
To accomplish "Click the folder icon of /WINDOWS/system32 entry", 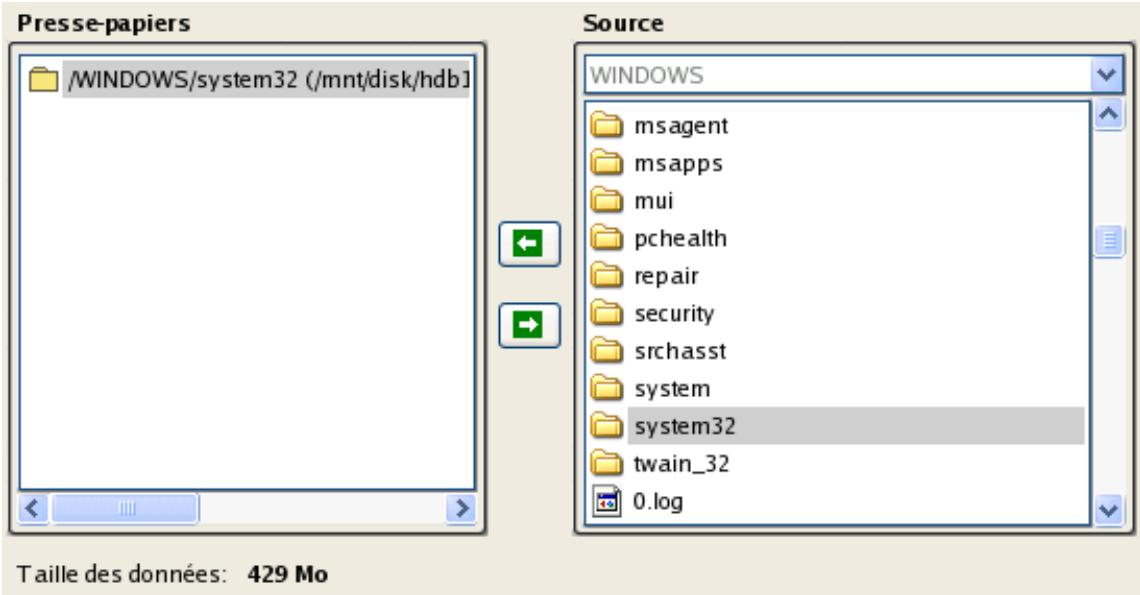I will pyautogui.click(x=44, y=79).
